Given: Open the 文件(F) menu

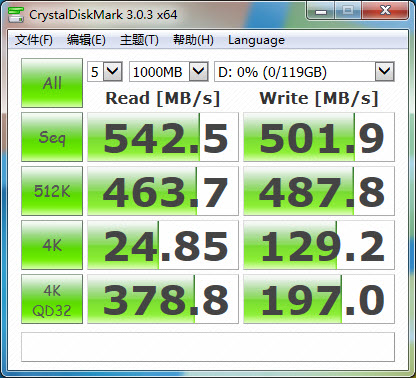Looking at the screenshot, I should pyautogui.click(x=34, y=40).
